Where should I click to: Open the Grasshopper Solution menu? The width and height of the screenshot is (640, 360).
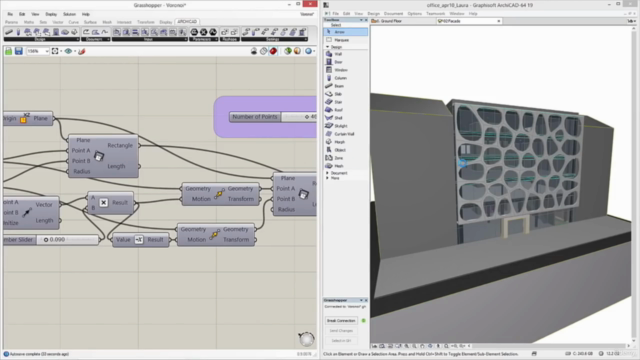tap(69, 14)
